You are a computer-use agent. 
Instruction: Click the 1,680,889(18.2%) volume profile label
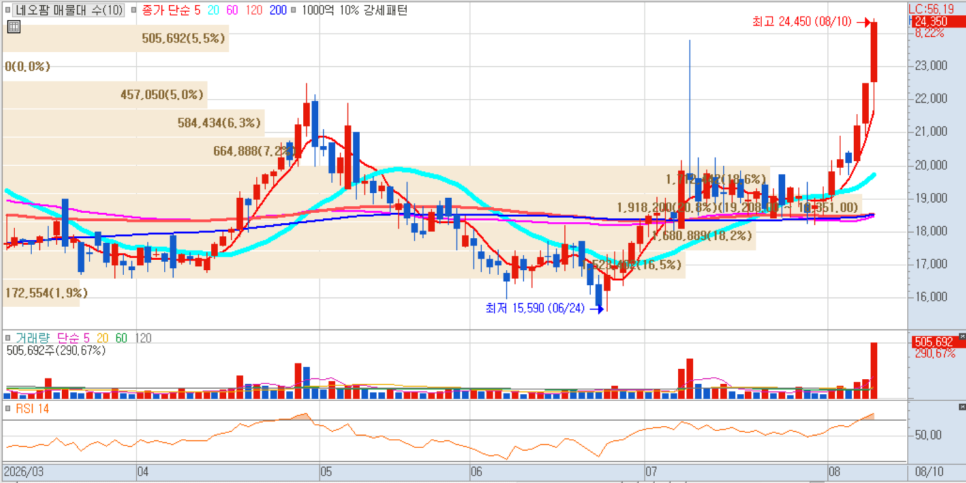(x=703, y=236)
